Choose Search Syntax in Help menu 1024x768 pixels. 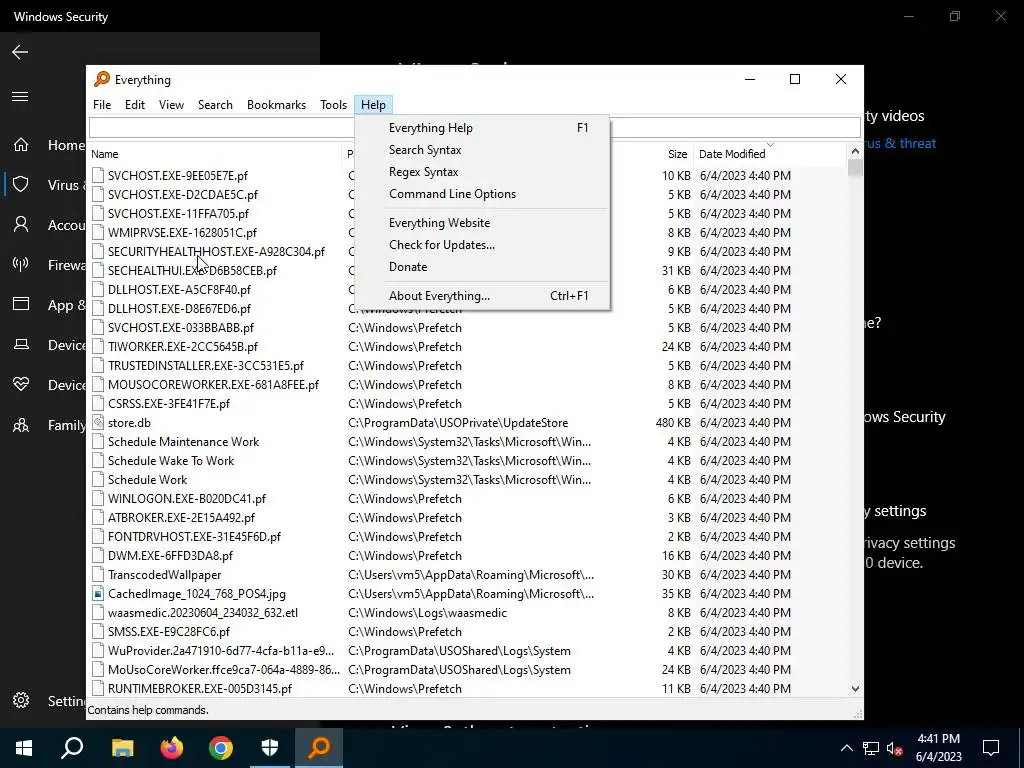(x=483, y=150)
